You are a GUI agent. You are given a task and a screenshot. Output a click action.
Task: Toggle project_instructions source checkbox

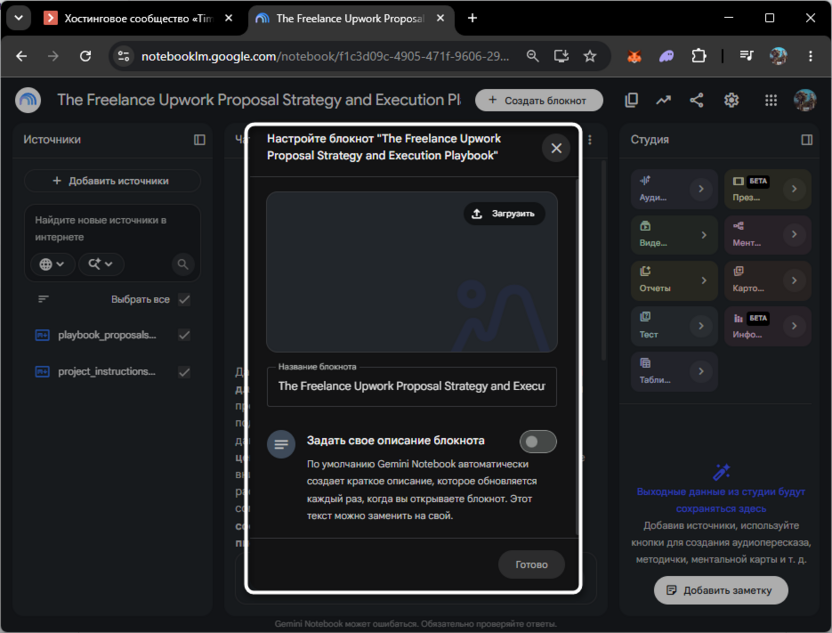[184, 372]
